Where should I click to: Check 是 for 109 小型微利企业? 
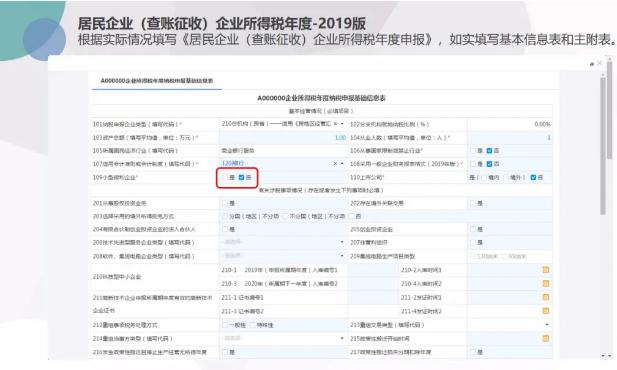(x=225, y=178)
